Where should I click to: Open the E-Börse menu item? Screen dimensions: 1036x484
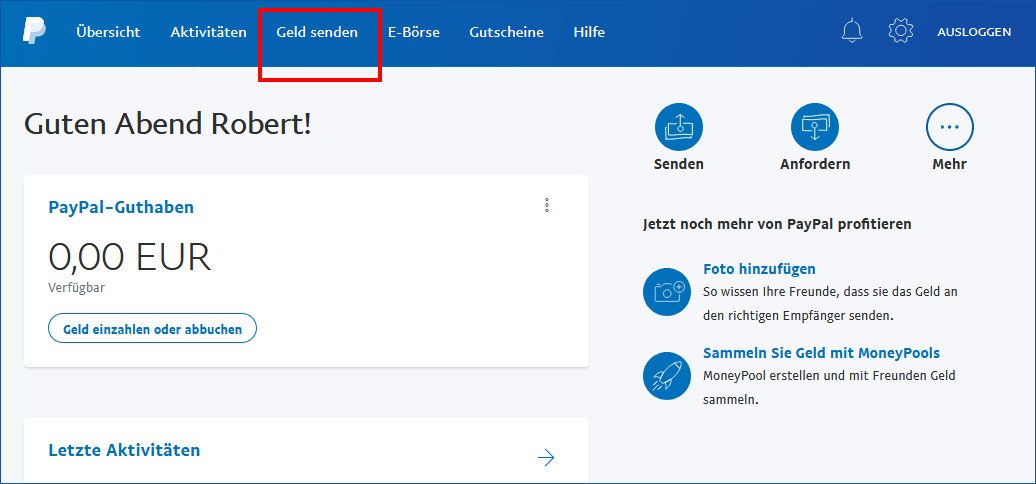tap(414, 32)
